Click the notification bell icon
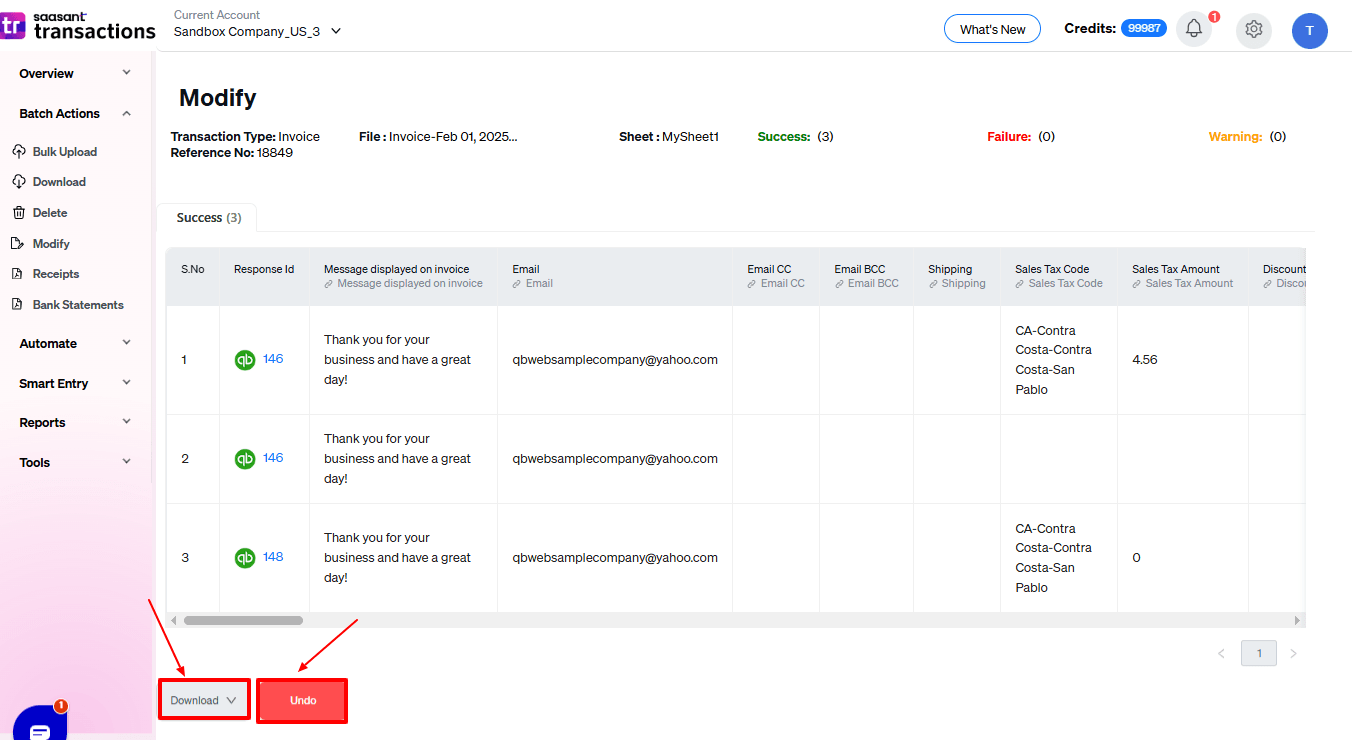1352x740 pixels. click(1193, 30)
